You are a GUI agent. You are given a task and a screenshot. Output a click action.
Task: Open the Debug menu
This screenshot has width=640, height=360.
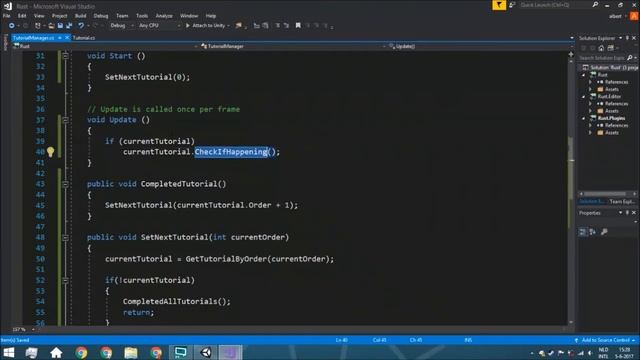tap(101, 16)
